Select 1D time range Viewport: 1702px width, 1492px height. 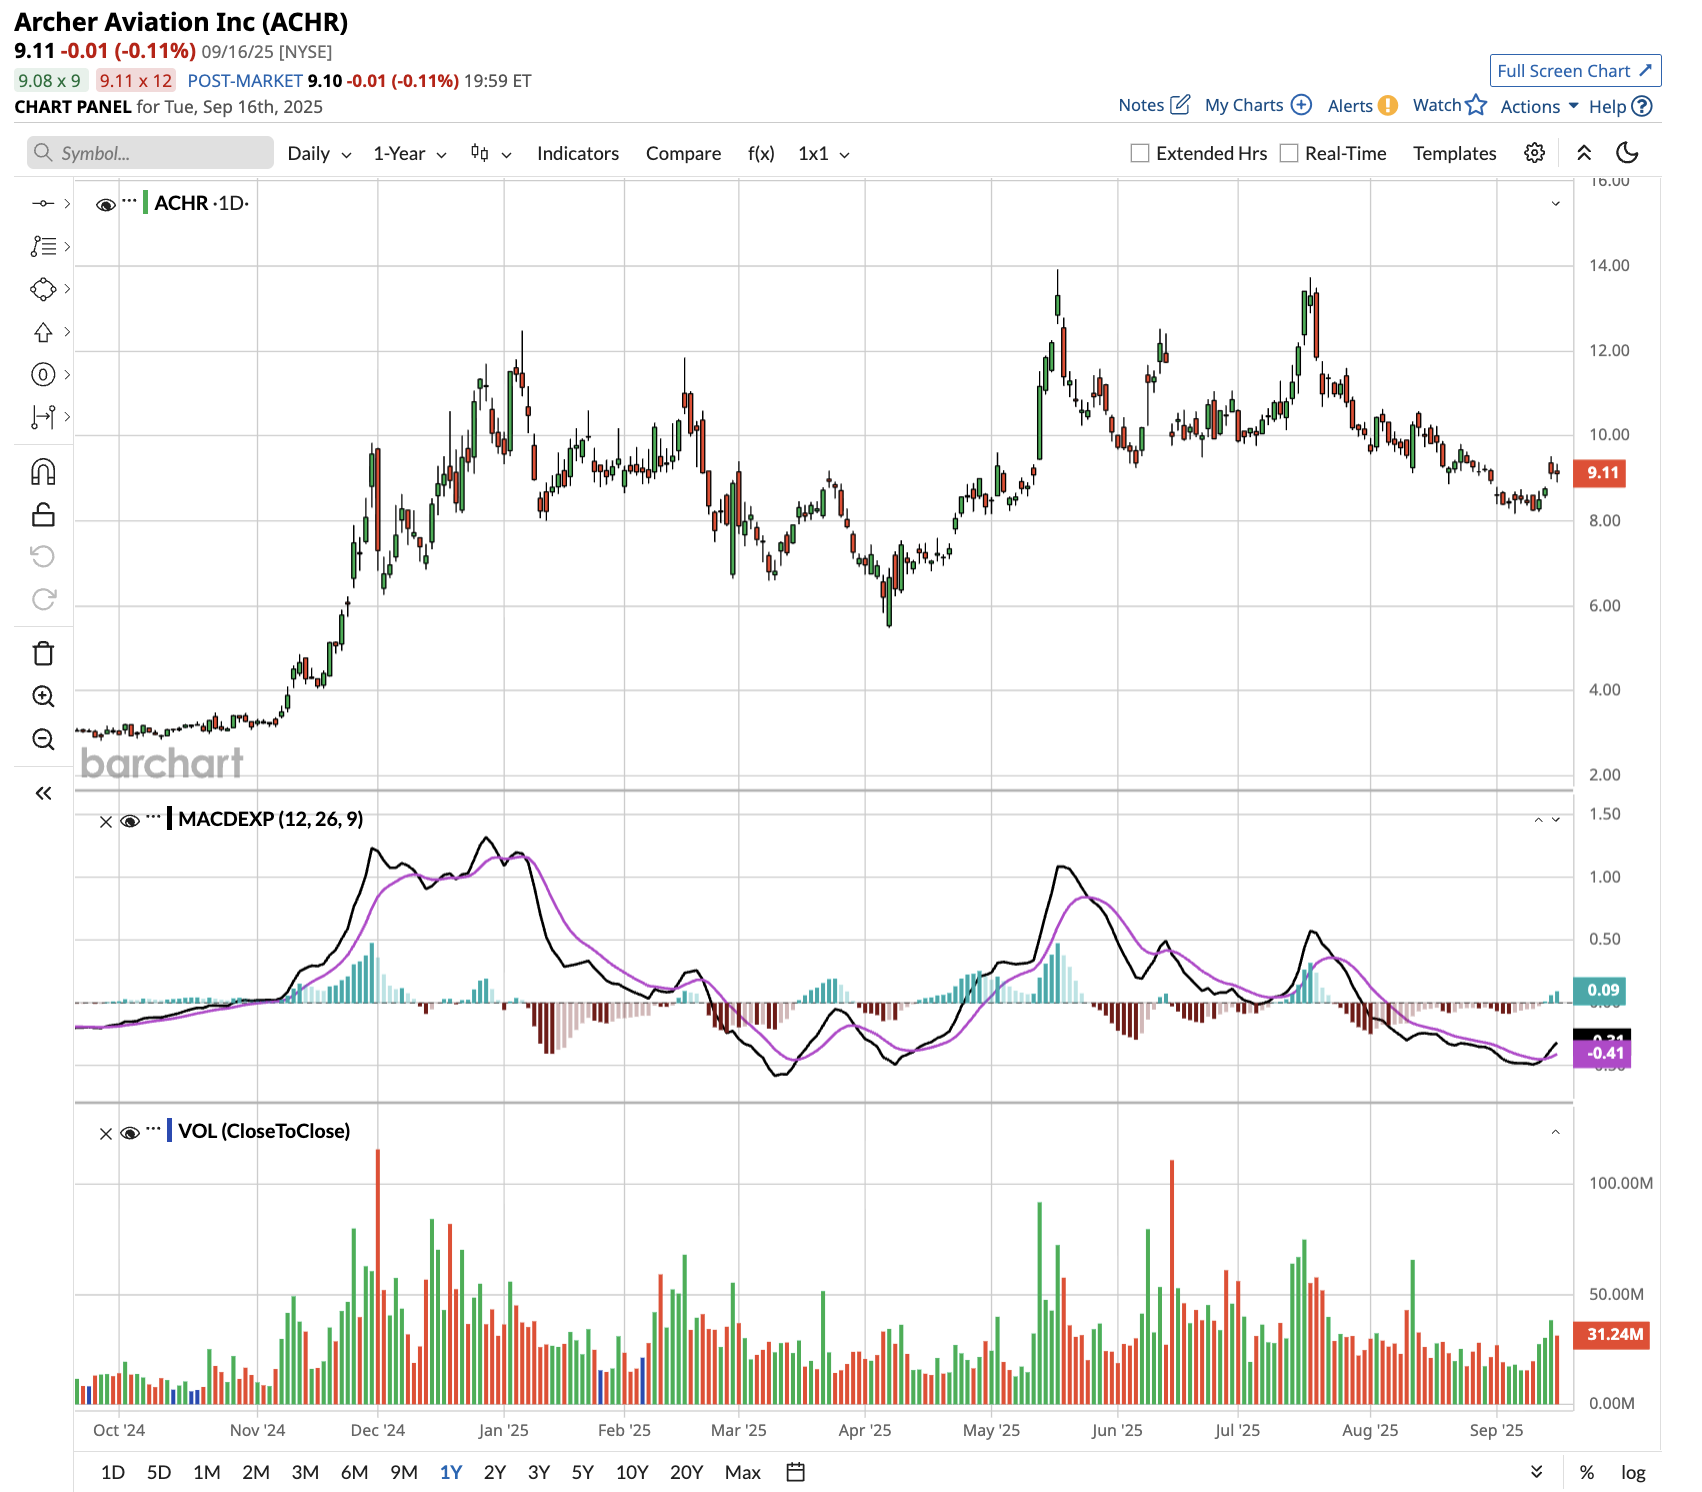click(x=113, y=1472)
